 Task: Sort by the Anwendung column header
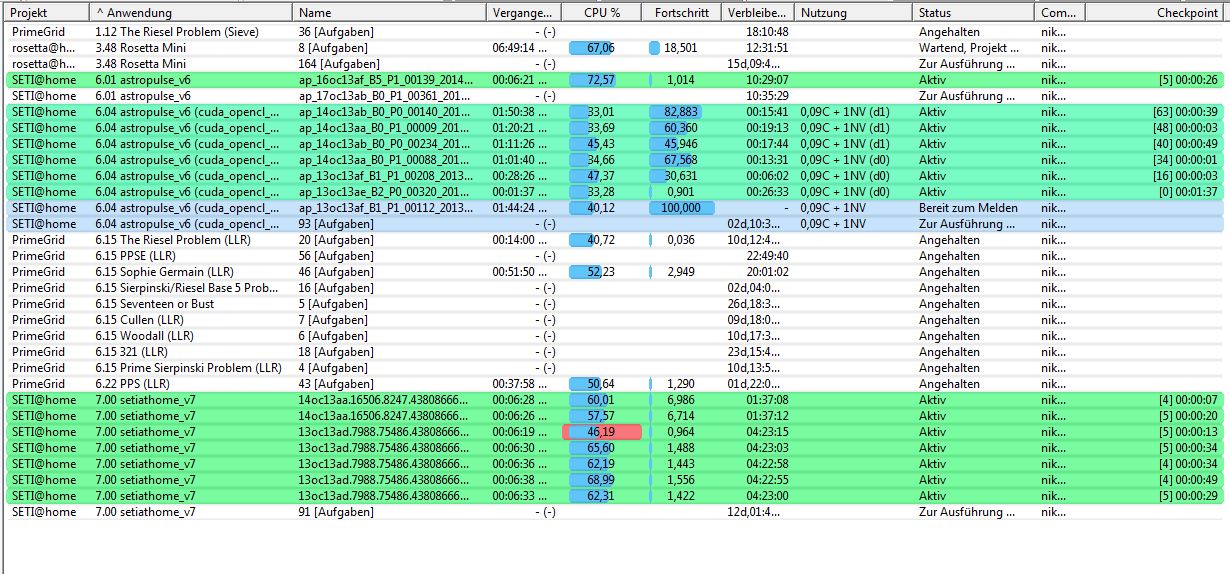pyautogui.click(x=190, y=13)
